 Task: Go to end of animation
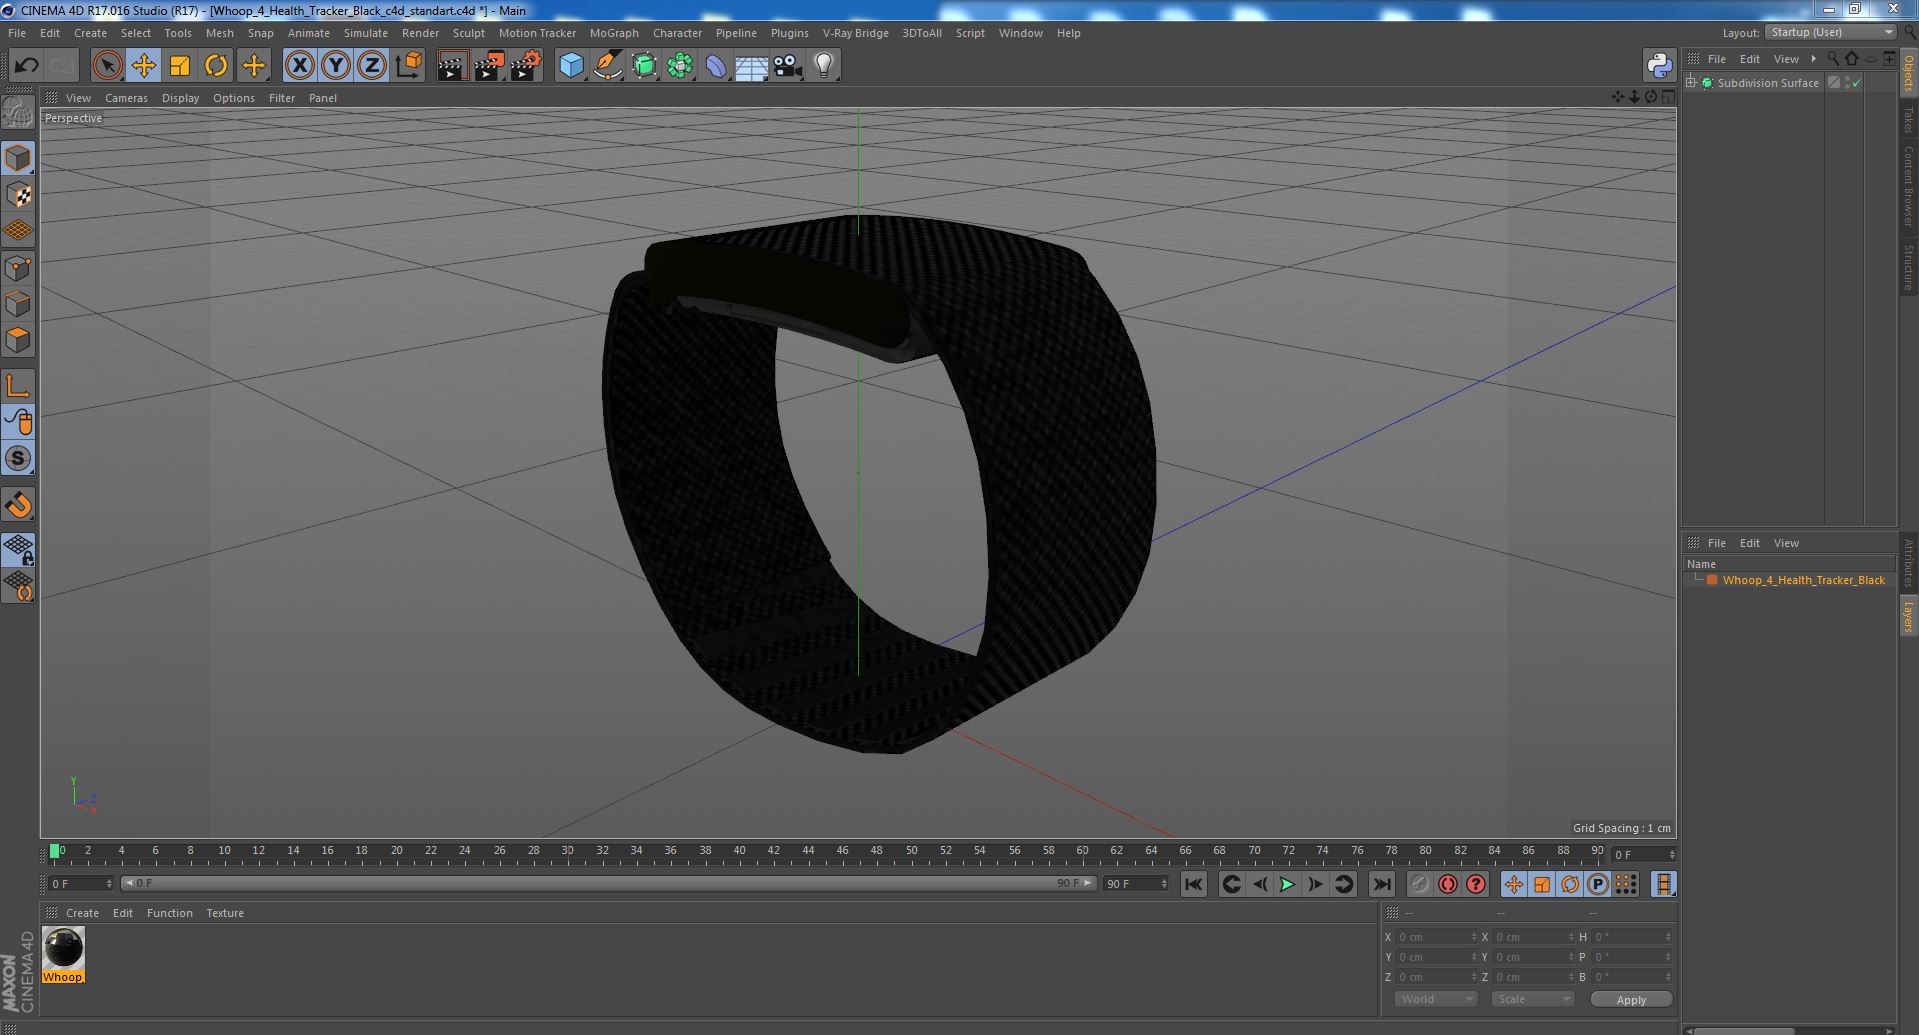pyautogui.click(x=1381, y=884)
